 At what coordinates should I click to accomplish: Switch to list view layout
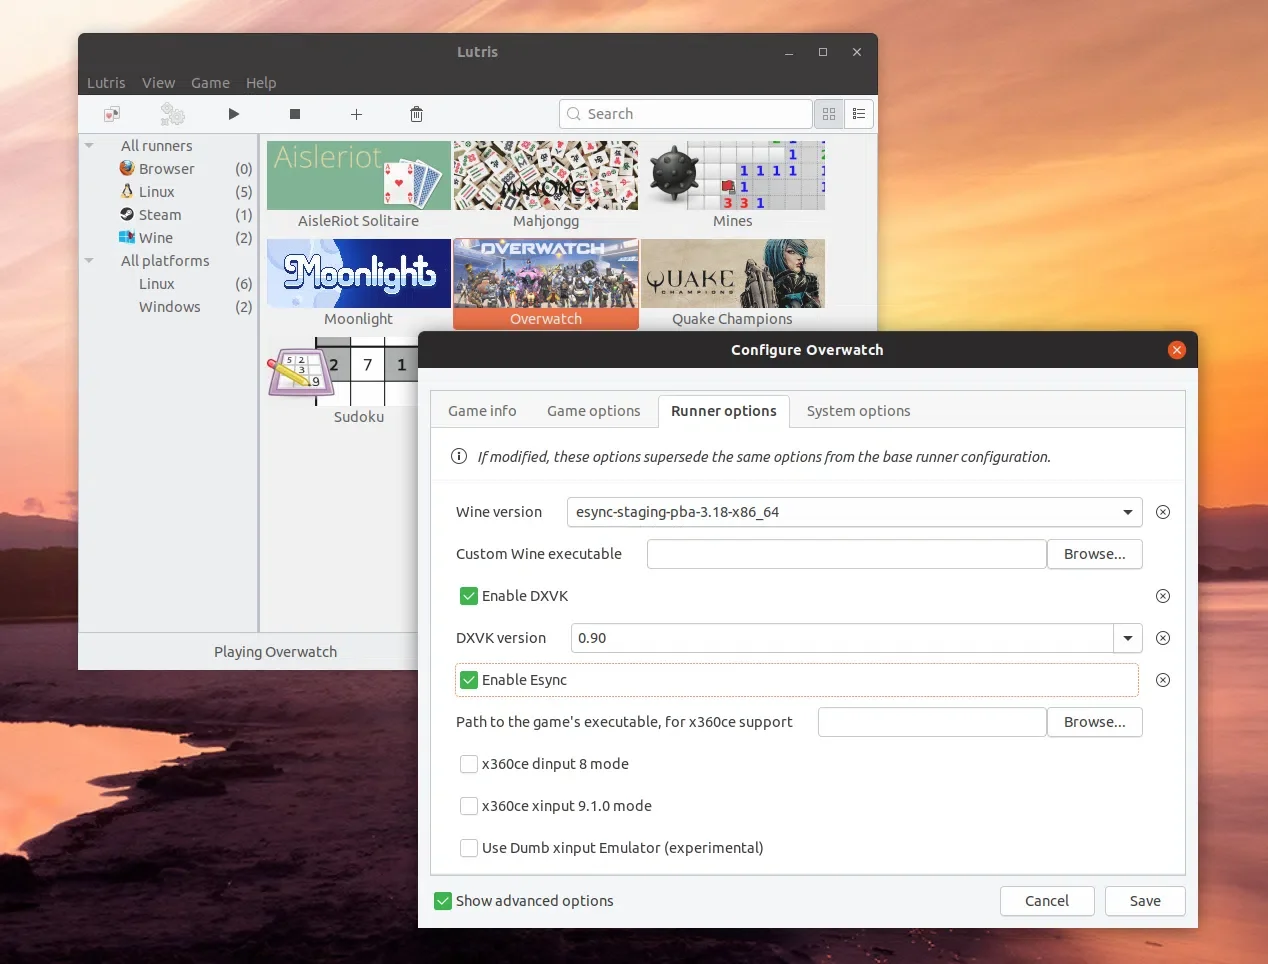click(x=859, y=114)
